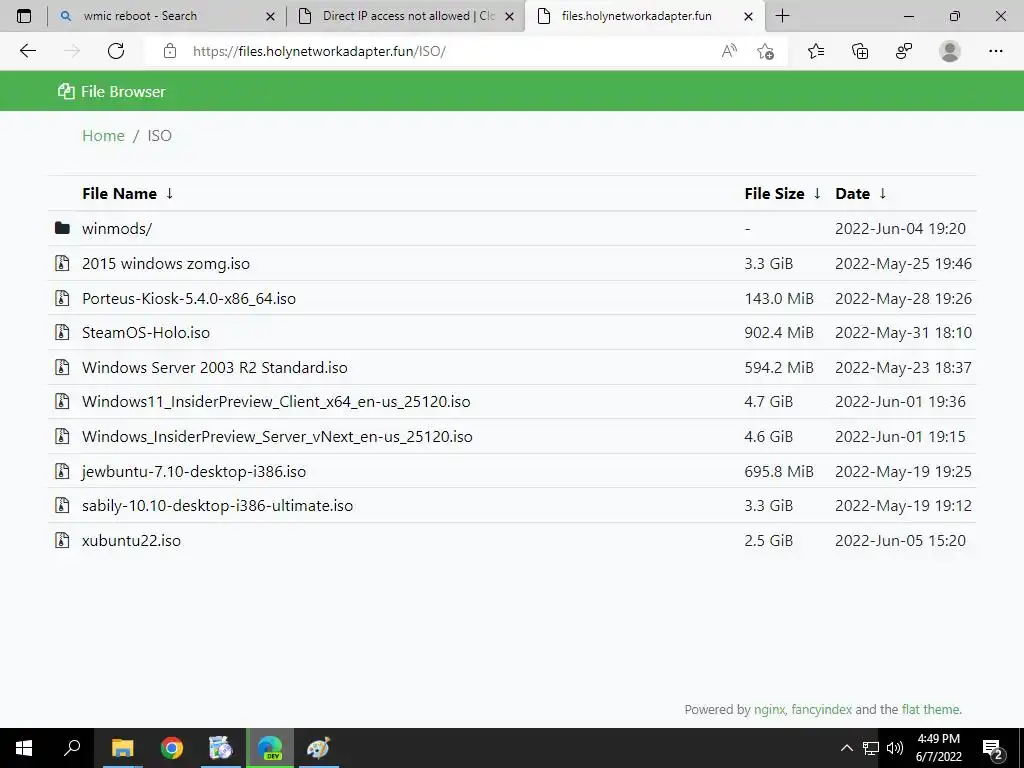Click the 2022-May-23 18:37 date
Screen dimensions: 1024x768
[903, 367]
